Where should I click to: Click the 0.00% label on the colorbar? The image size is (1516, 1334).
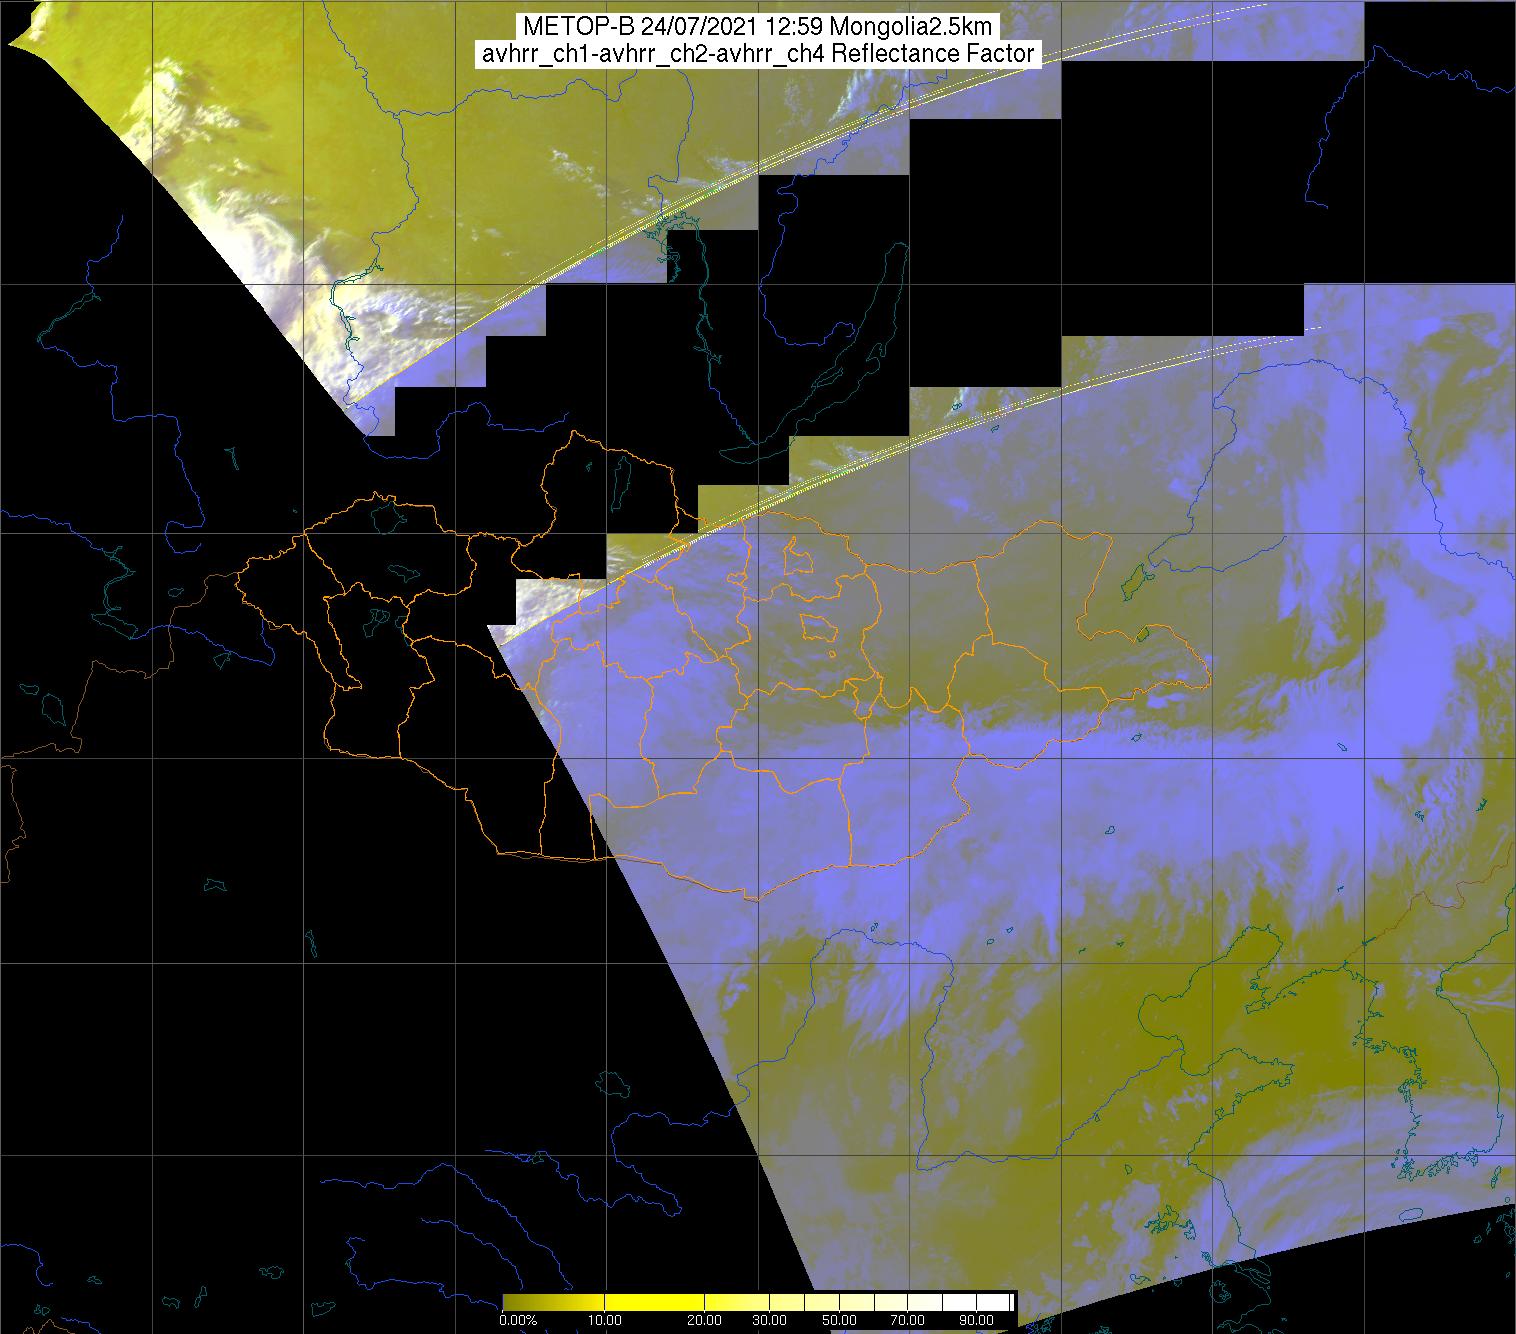tap(518, 1321)
